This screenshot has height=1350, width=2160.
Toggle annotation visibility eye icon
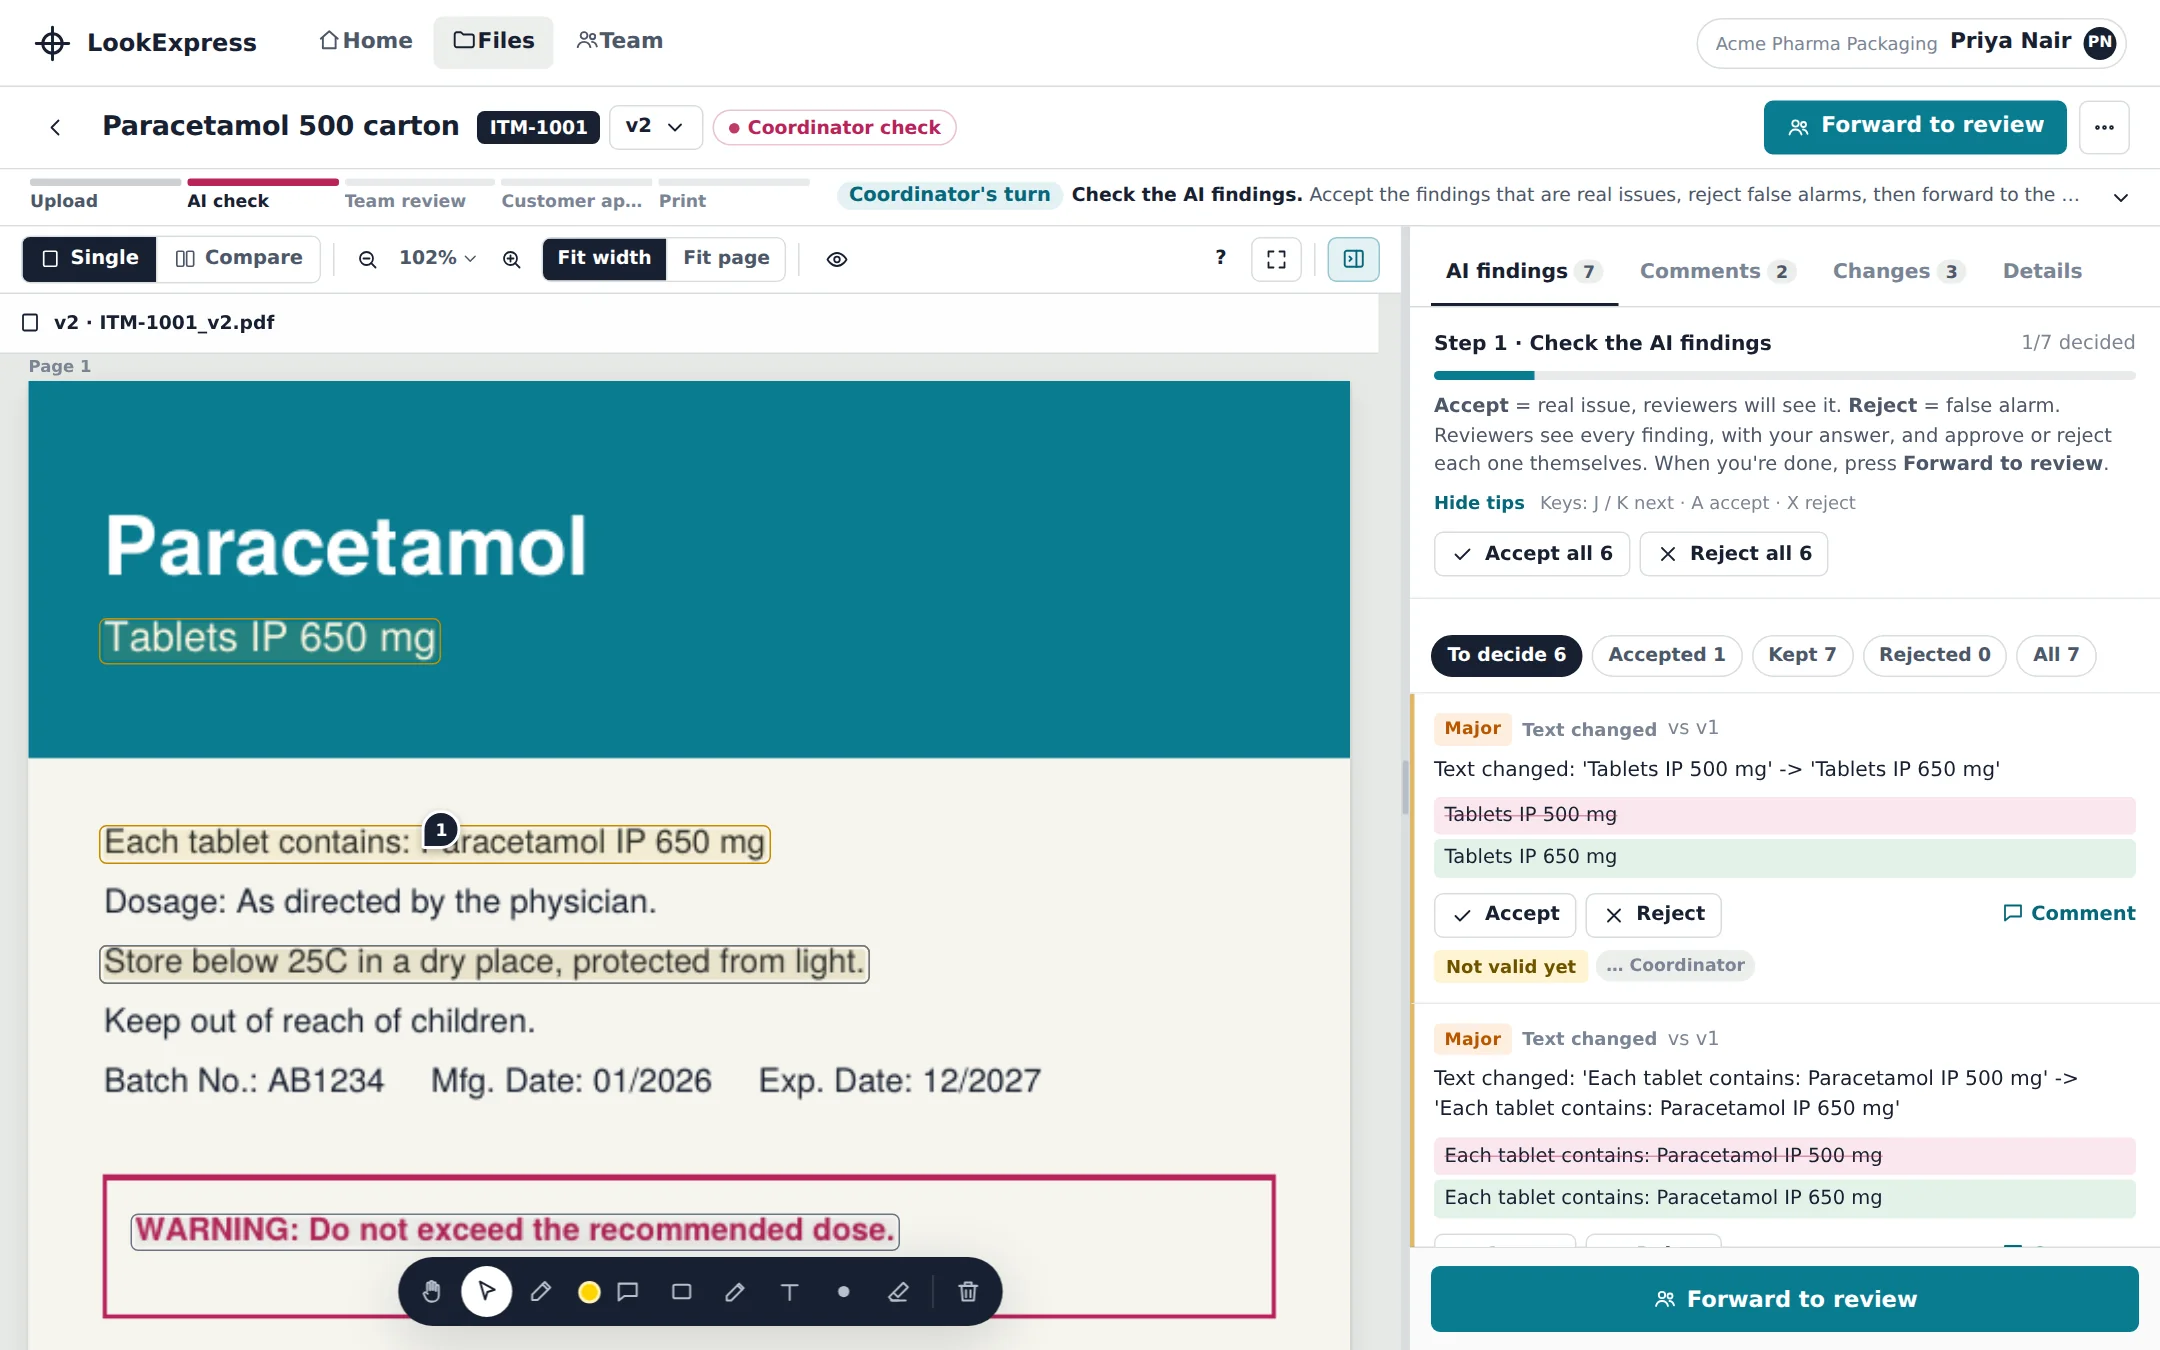836,259
